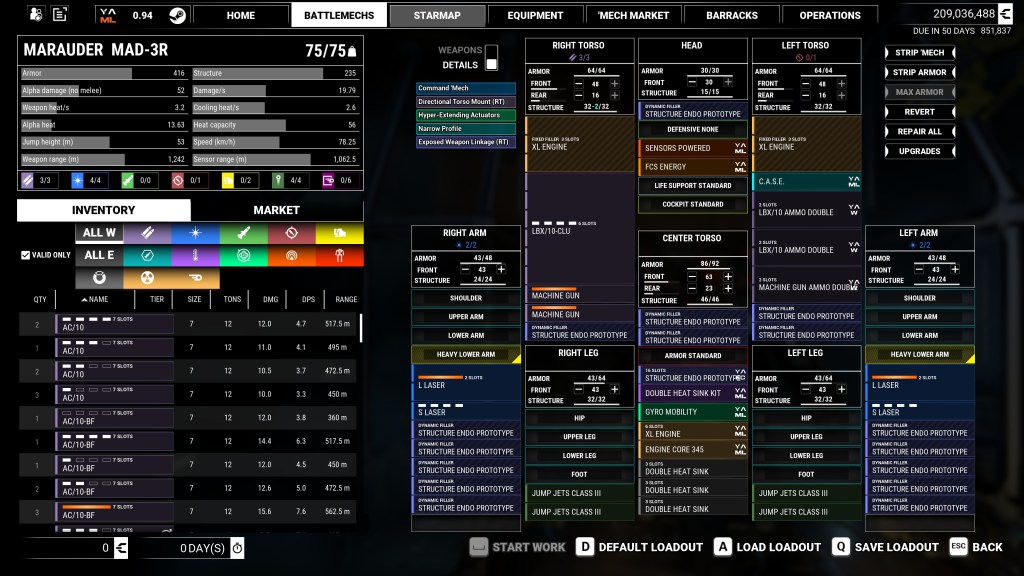Viewport: 1024px width, 576px height.
Task: Open the pilots icon at top left
Action: (36, 15)
